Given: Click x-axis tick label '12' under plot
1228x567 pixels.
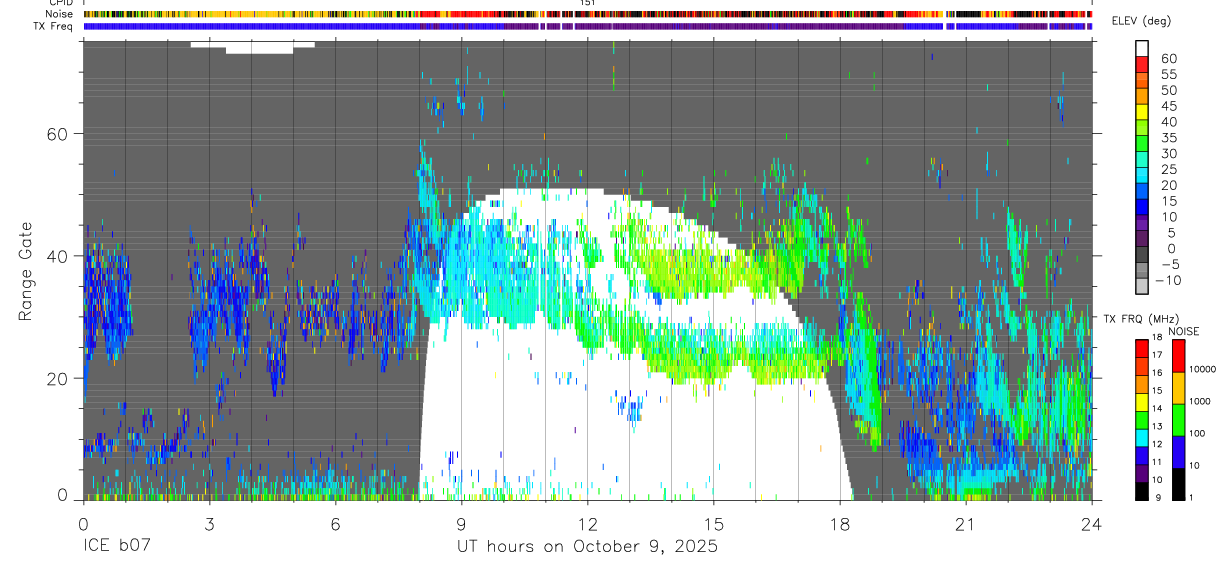Looking at the screenshot, I should [587, 524].
